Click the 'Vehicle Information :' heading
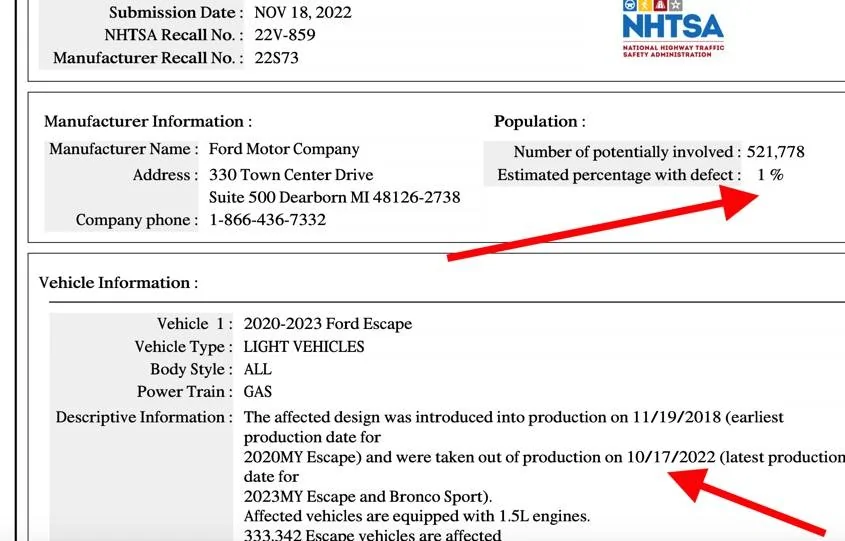Viewport: 845px width, 541px height. [x=119, y=283]
